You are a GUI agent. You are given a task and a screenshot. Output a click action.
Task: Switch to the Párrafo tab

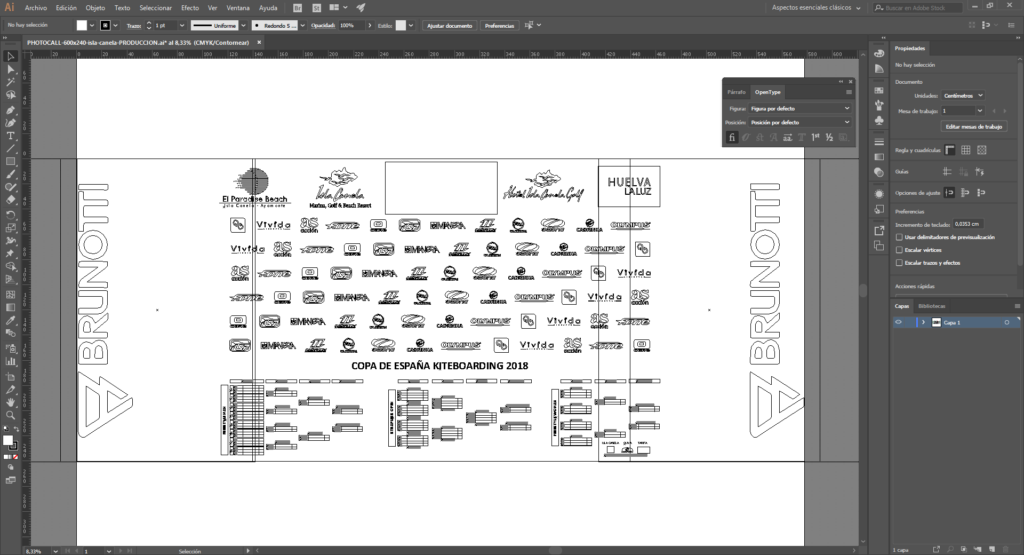coord(737,92)
